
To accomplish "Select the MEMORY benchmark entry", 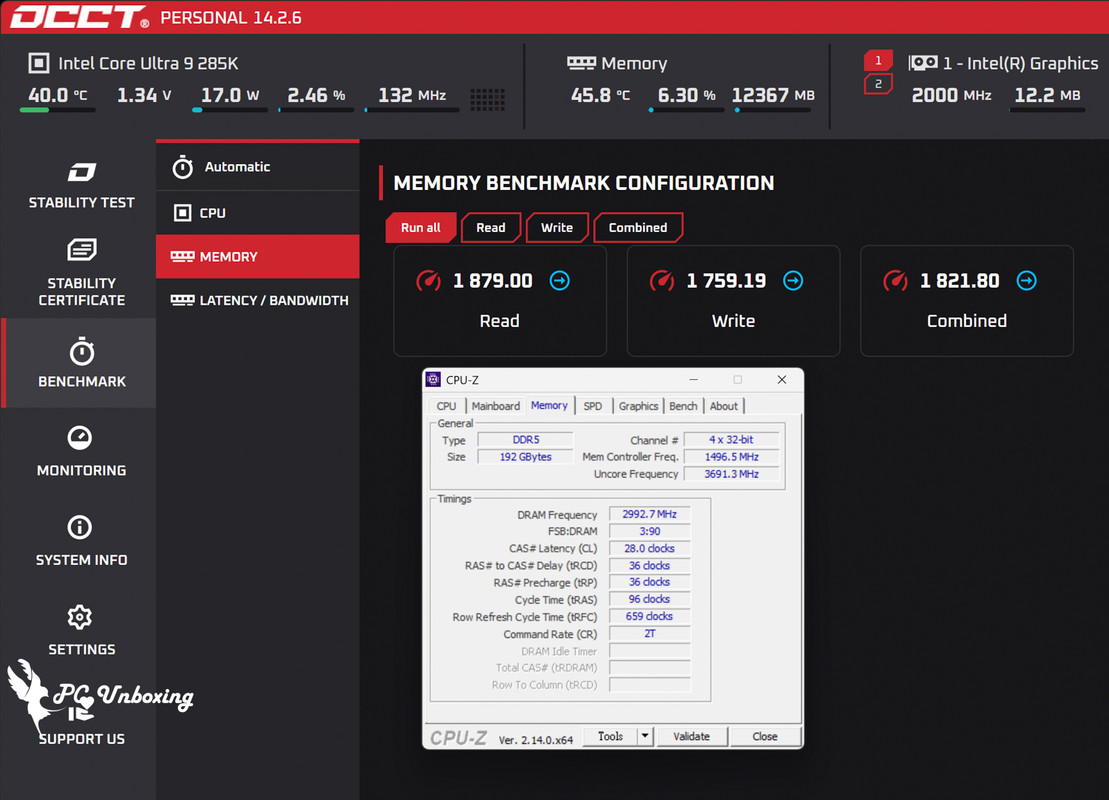I will 257,256.
